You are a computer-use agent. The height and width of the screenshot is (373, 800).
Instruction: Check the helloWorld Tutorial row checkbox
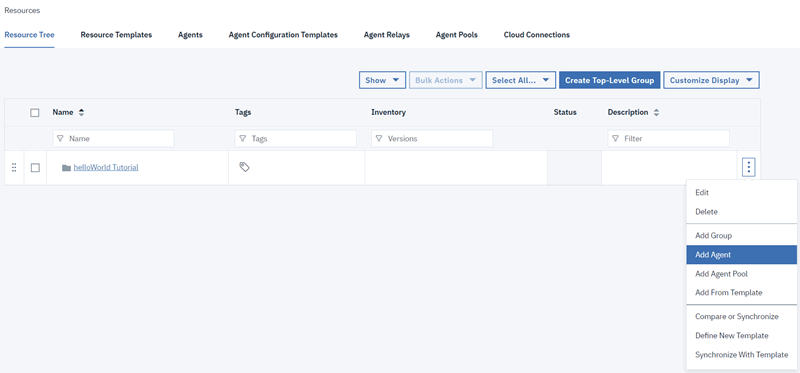(x=35, y=167)
